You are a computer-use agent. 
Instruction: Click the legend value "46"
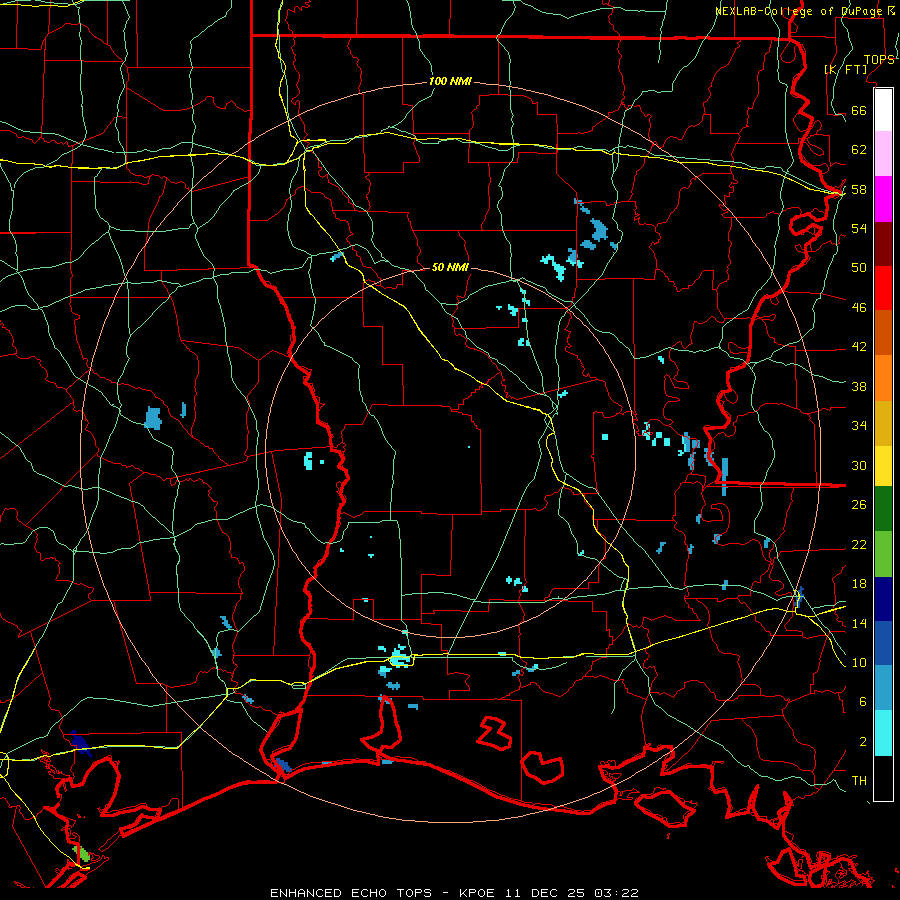859,308
